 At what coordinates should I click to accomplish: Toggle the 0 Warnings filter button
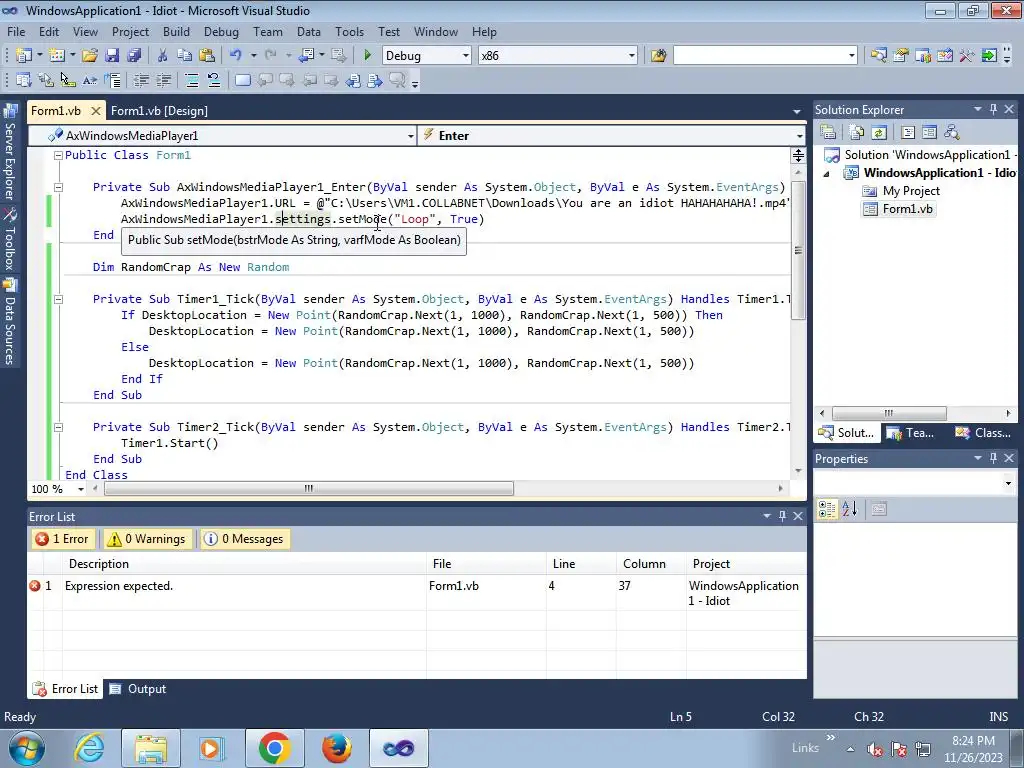148,539
